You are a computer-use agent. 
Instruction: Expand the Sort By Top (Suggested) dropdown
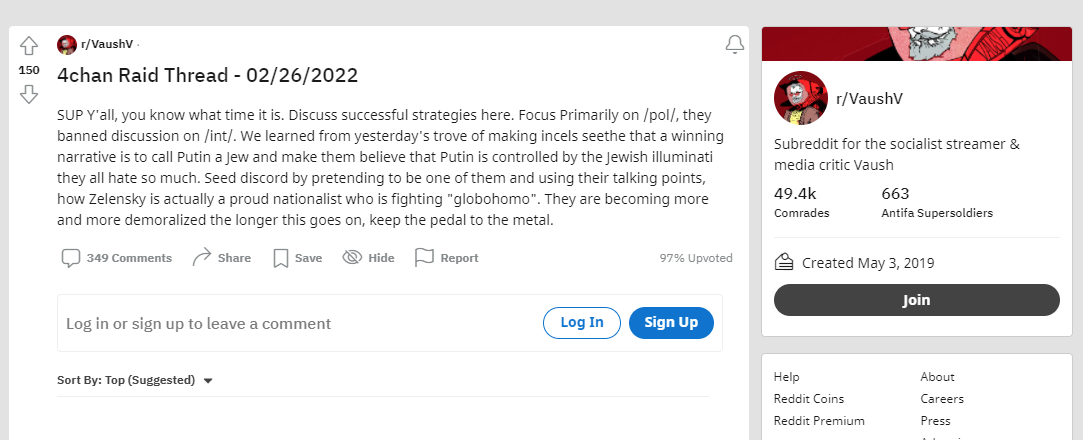point(135,380)
